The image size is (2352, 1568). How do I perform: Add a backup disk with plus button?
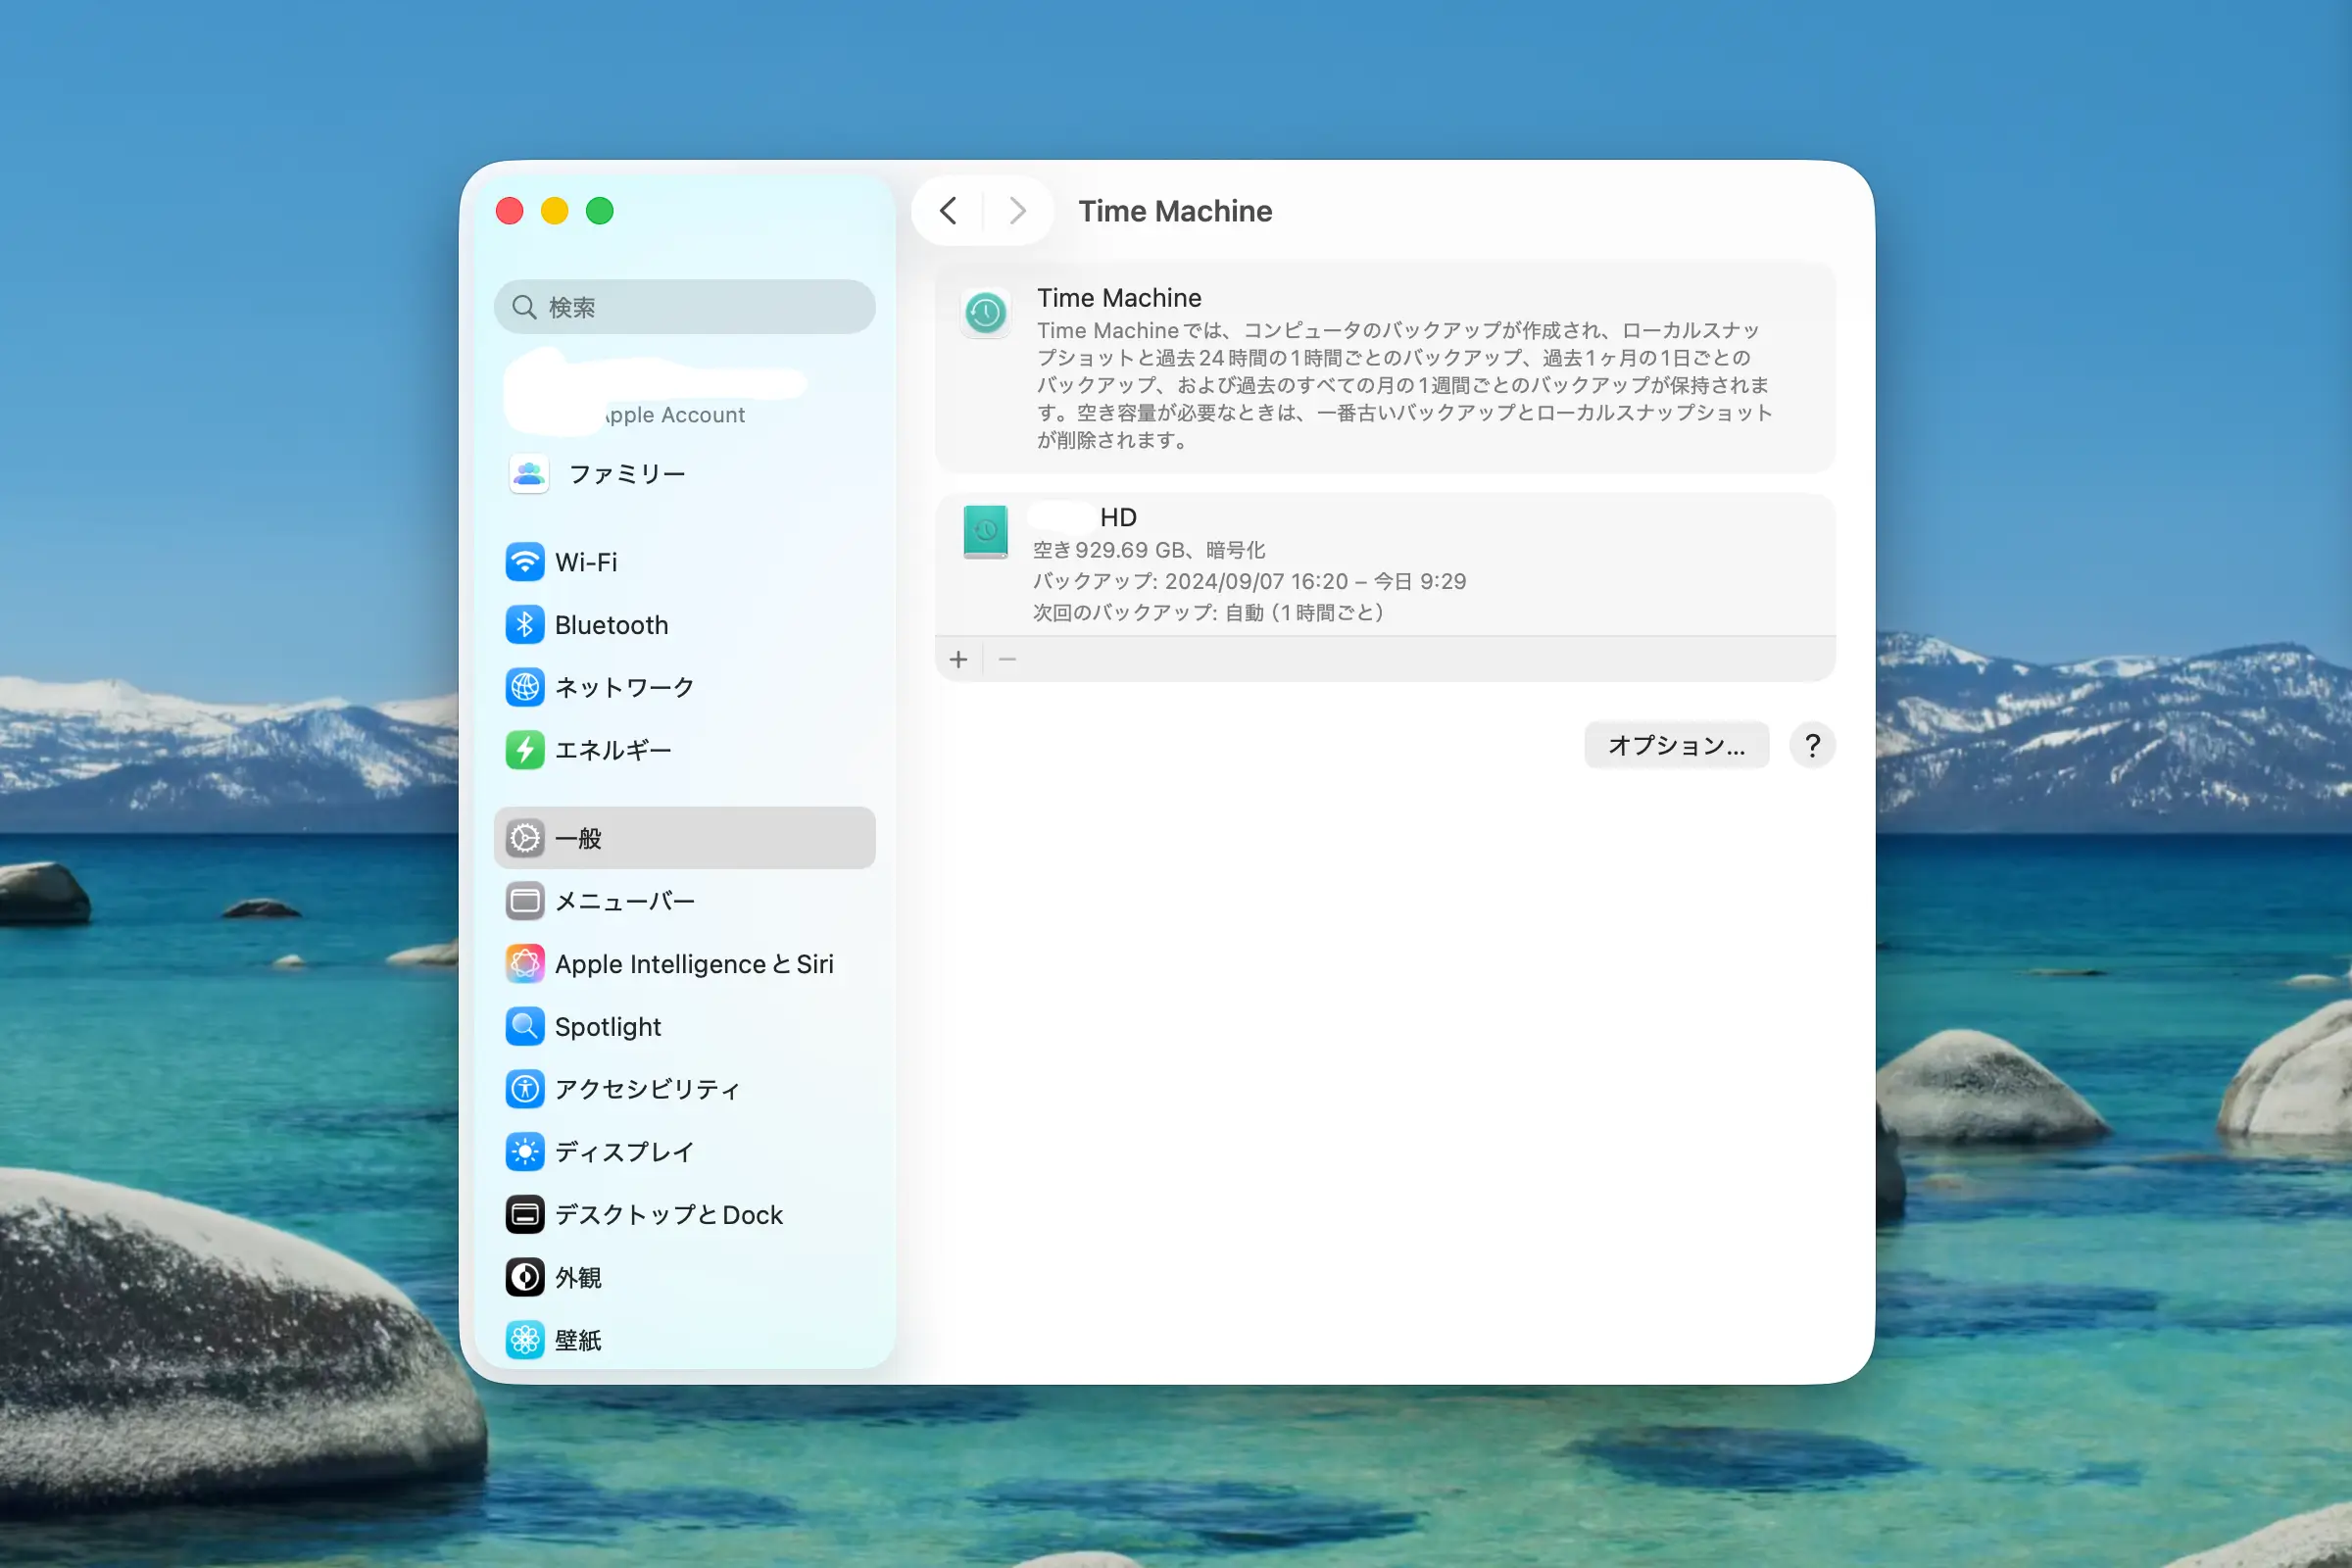958,659
